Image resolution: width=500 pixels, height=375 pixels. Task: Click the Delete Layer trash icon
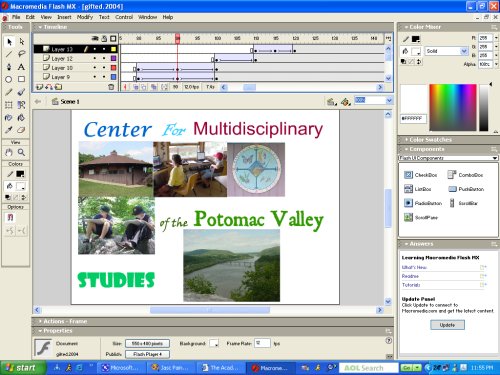[111, 87]
